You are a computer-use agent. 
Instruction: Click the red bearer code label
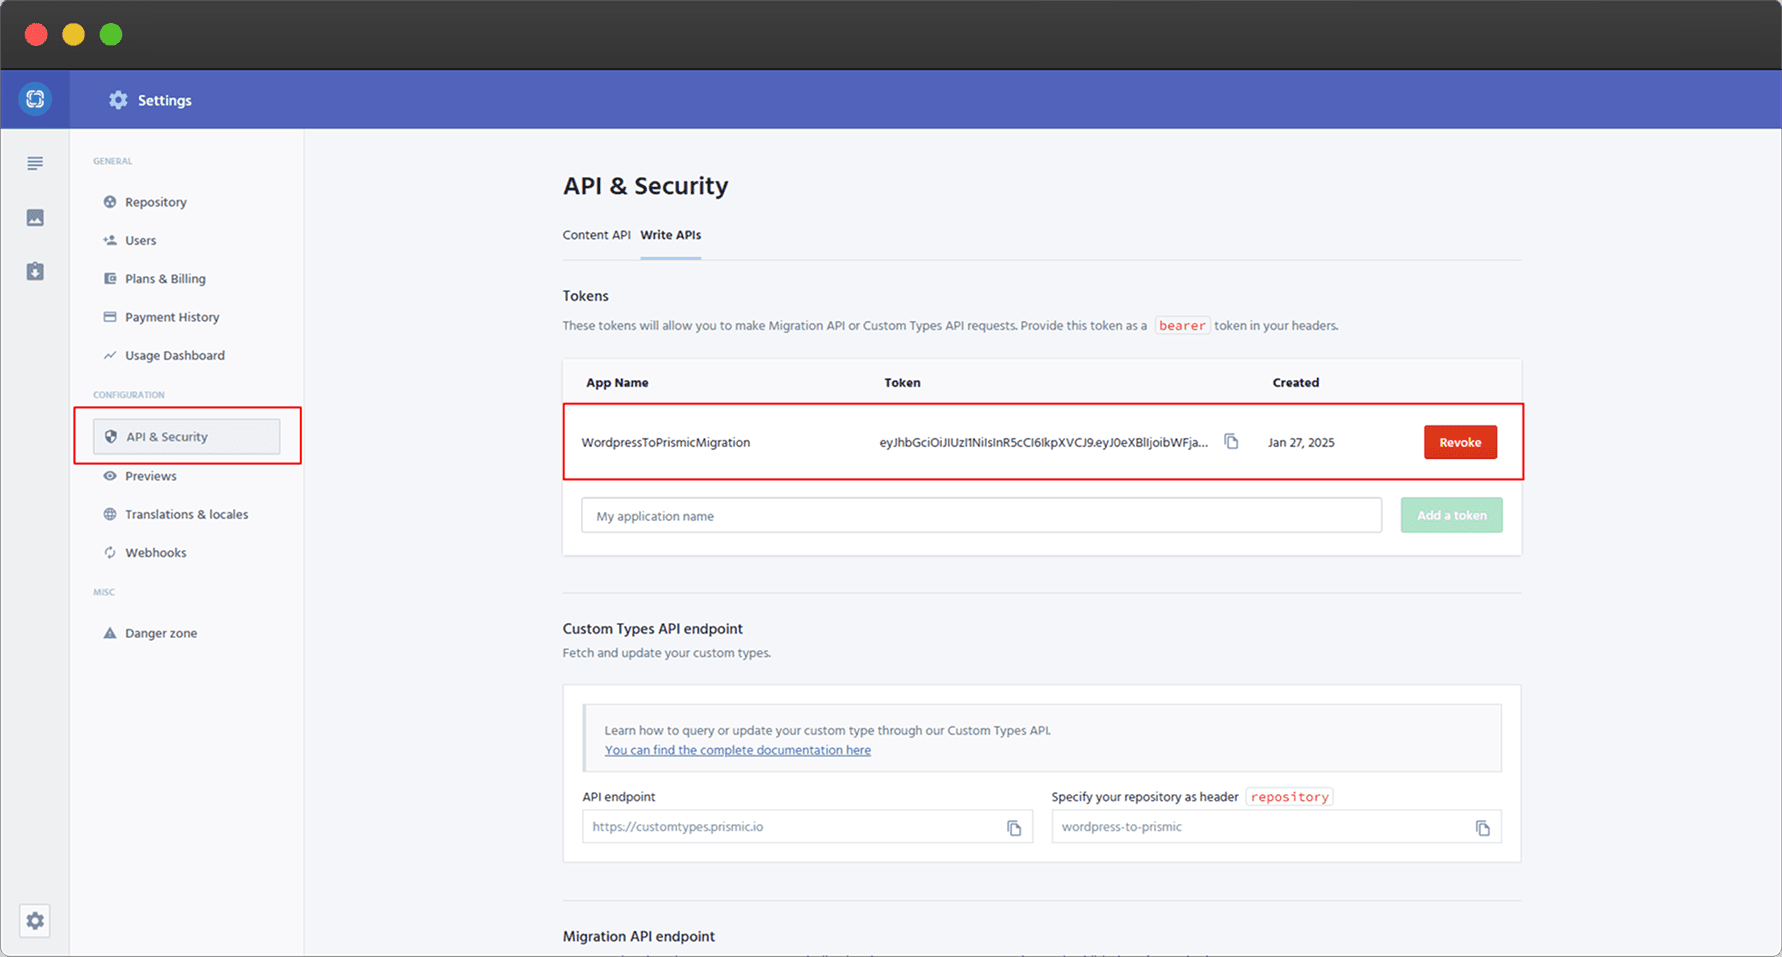tap(1182, 325)
